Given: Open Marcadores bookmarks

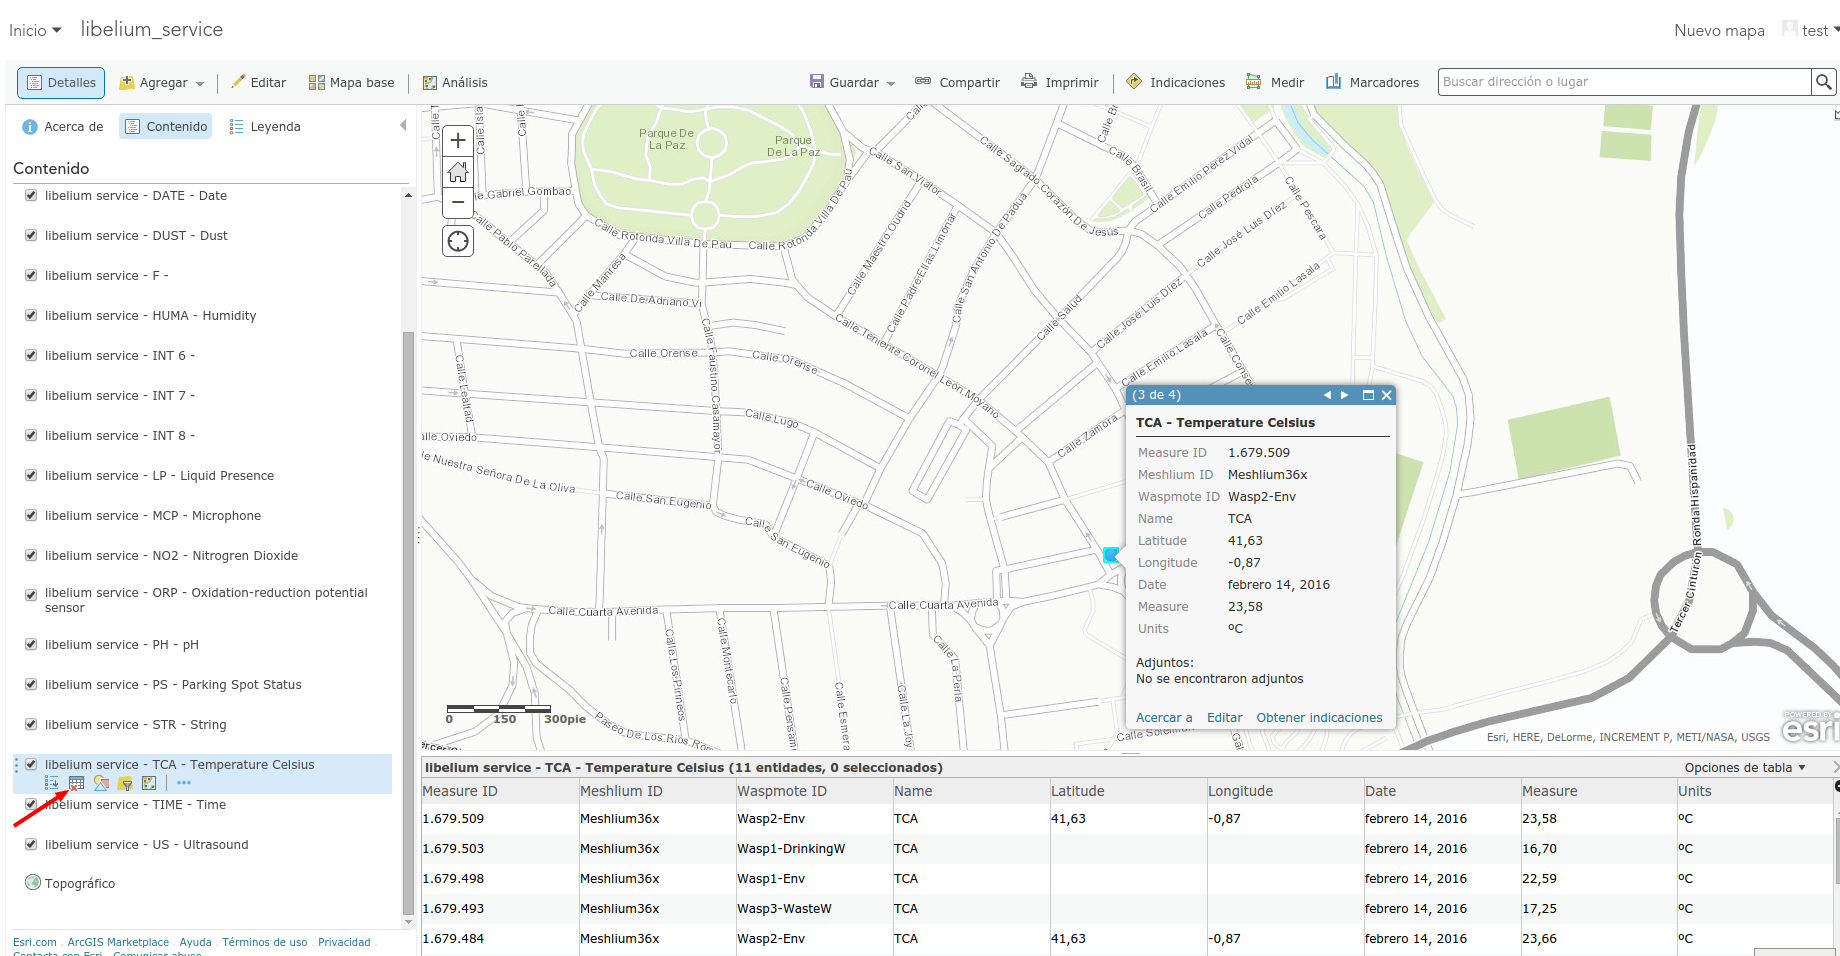Looking at the screenshot, I should pyautogui.click(x=1372, y=82).
